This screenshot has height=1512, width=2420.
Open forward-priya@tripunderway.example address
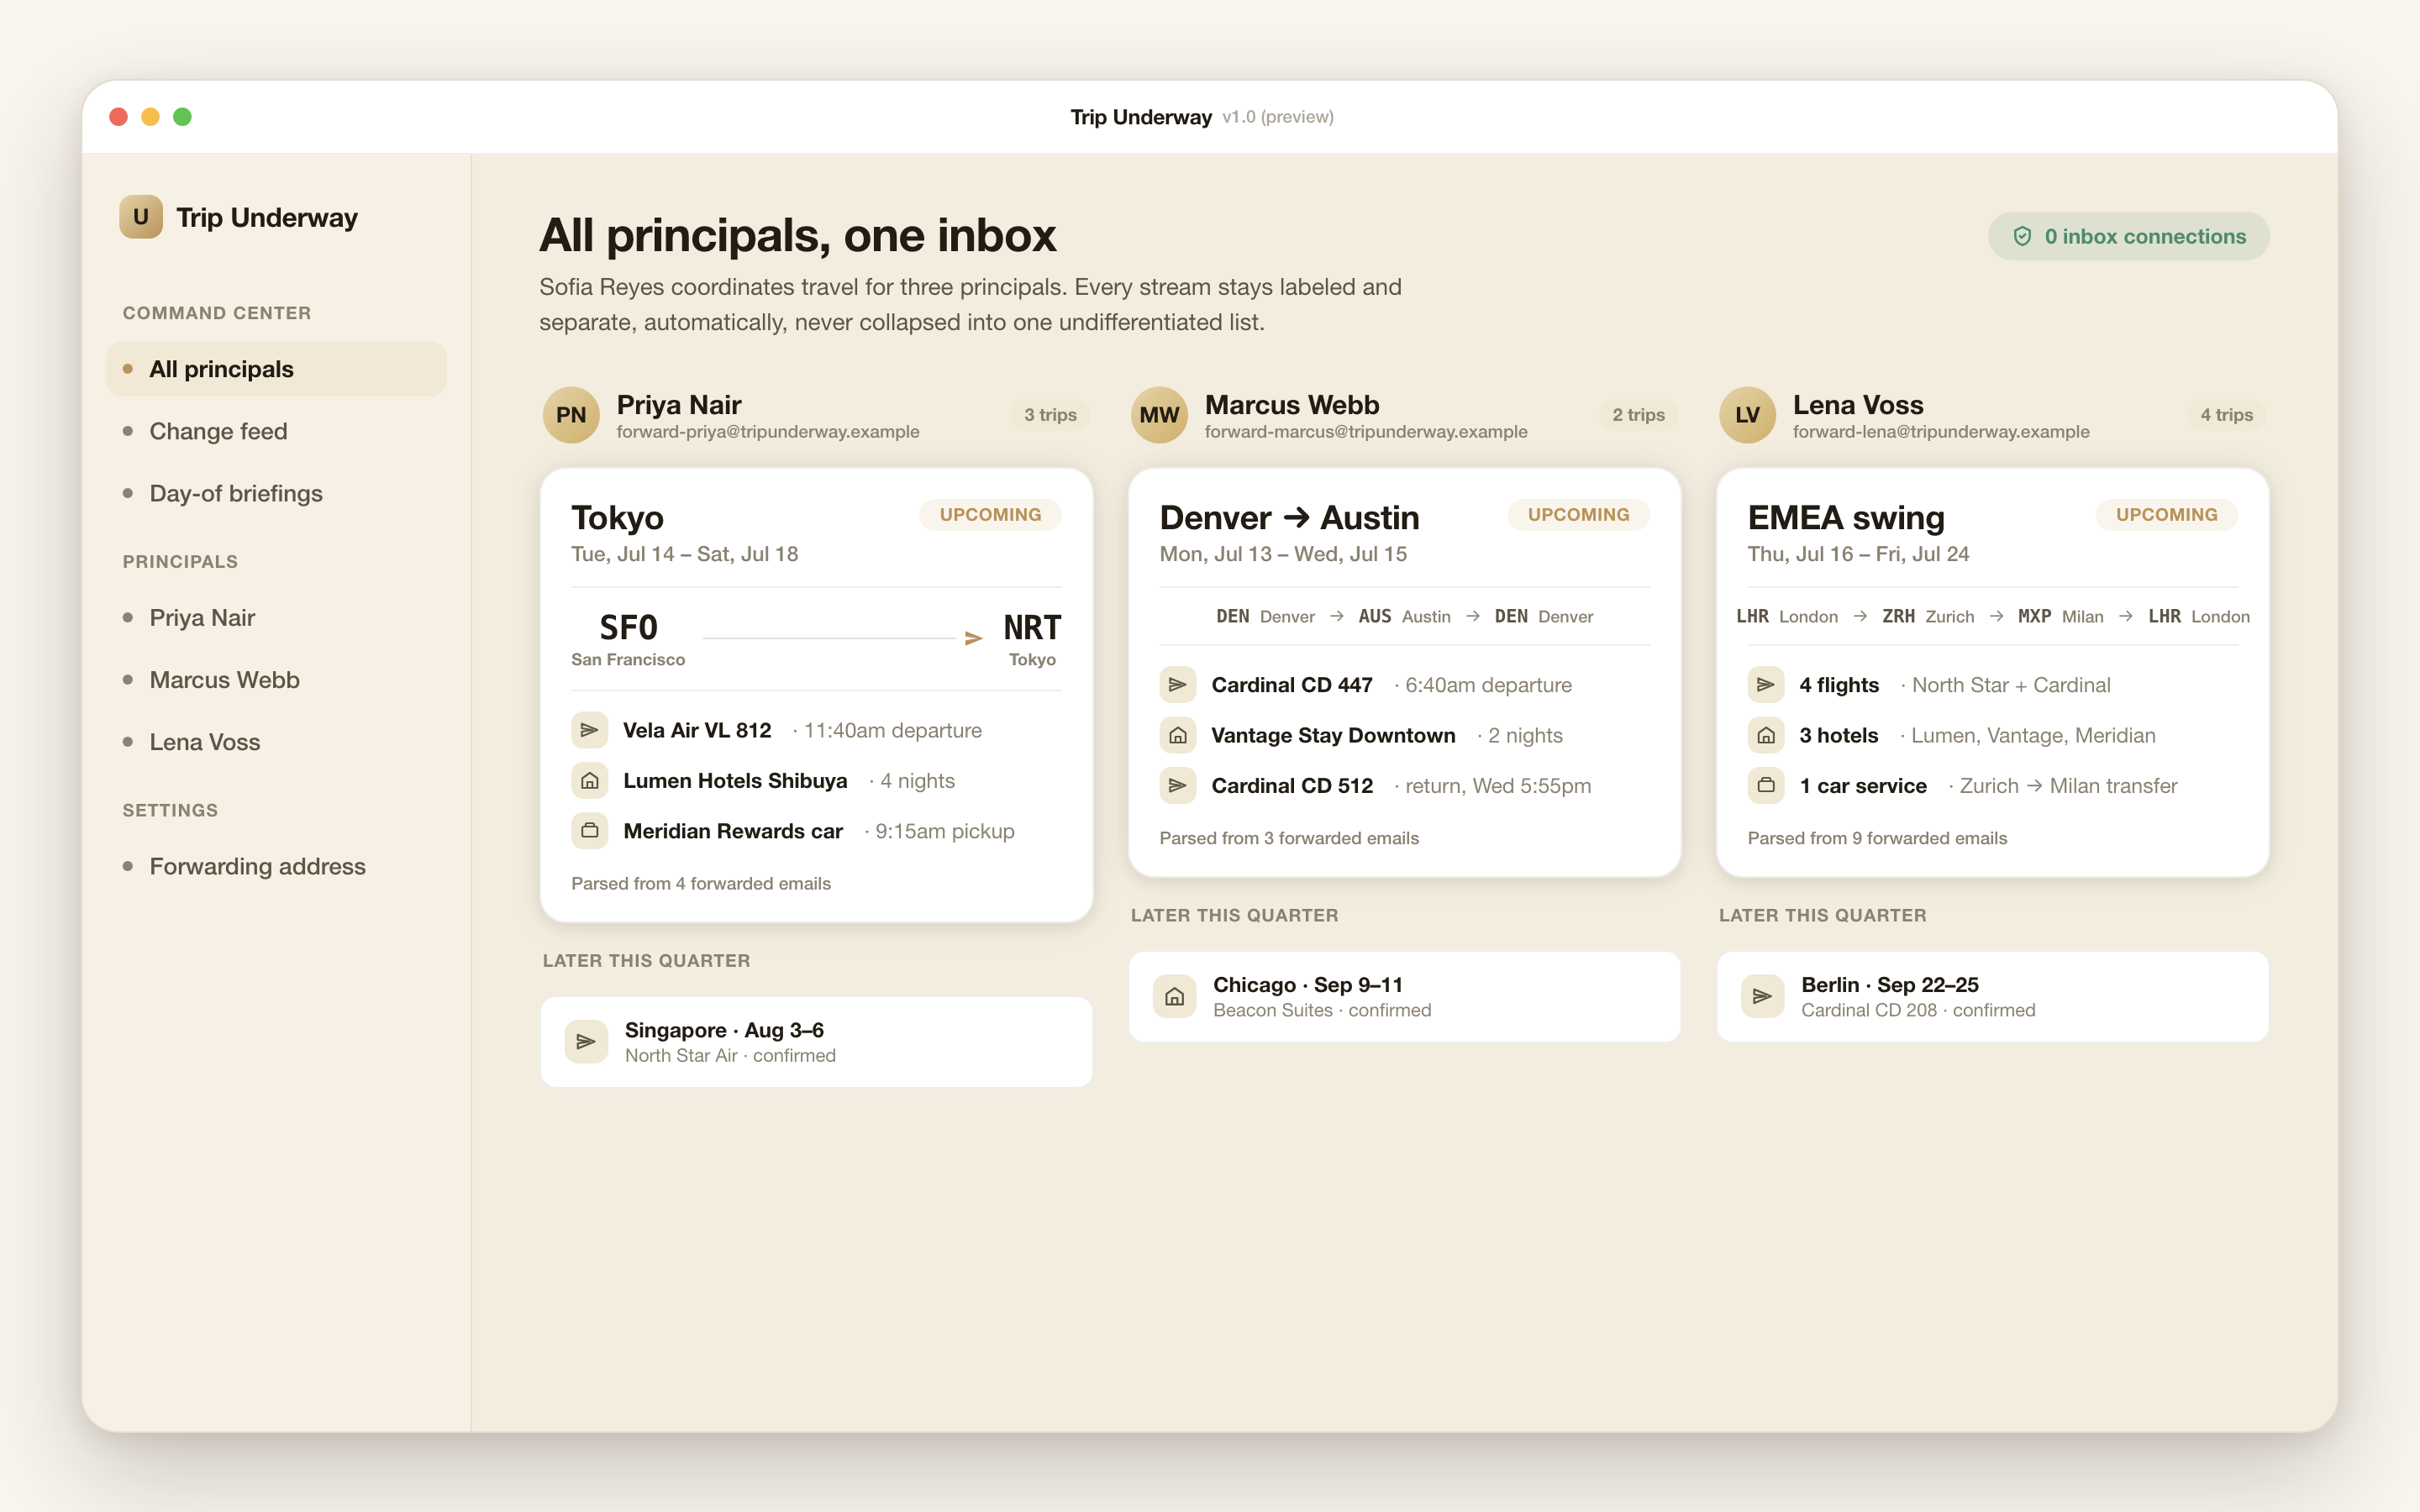[x=768, y=432]
